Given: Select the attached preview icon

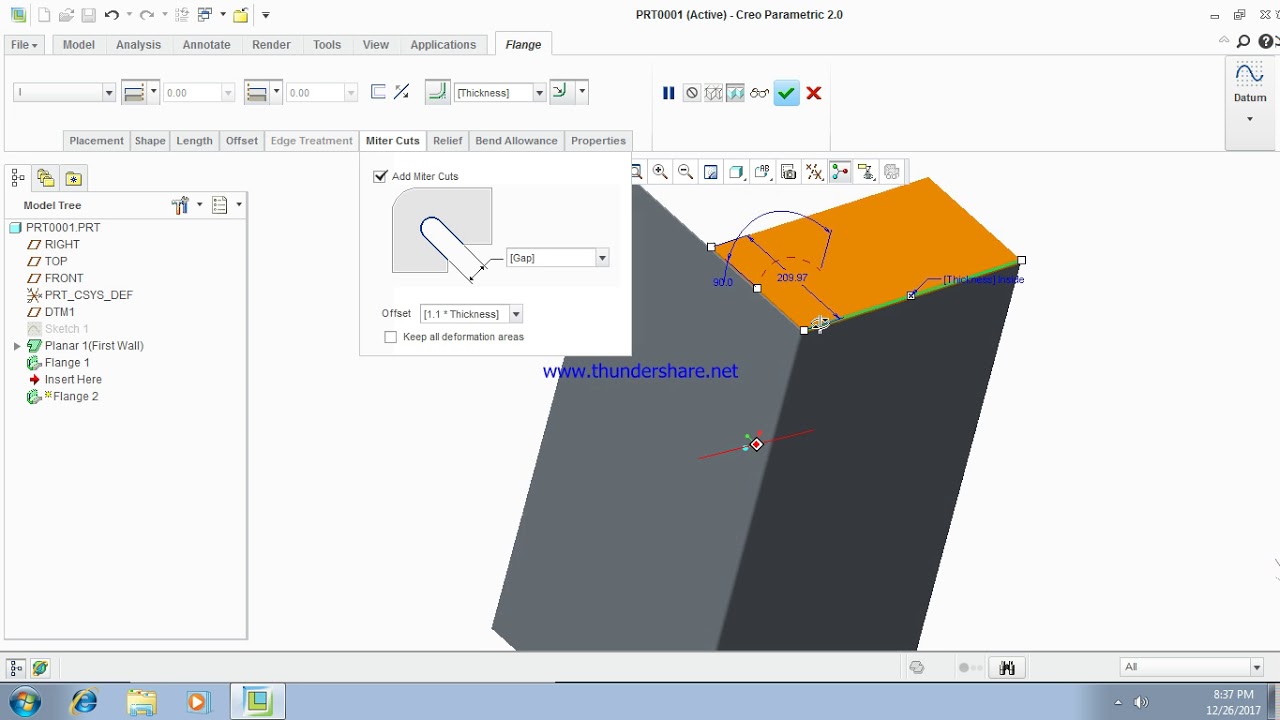Looking at the screenshot, I should point(735,93).
